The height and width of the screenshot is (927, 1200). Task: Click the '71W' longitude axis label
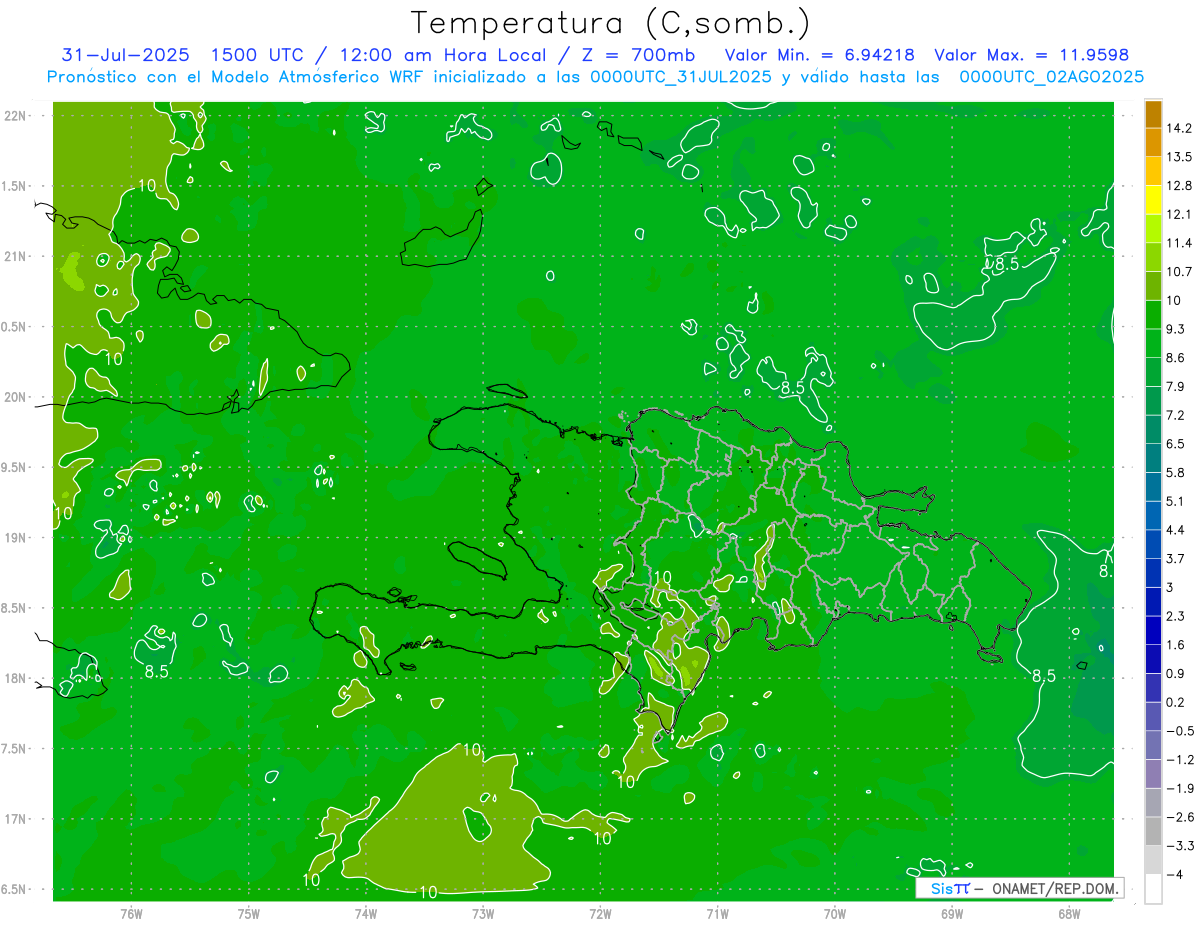(x=717, y=914)
